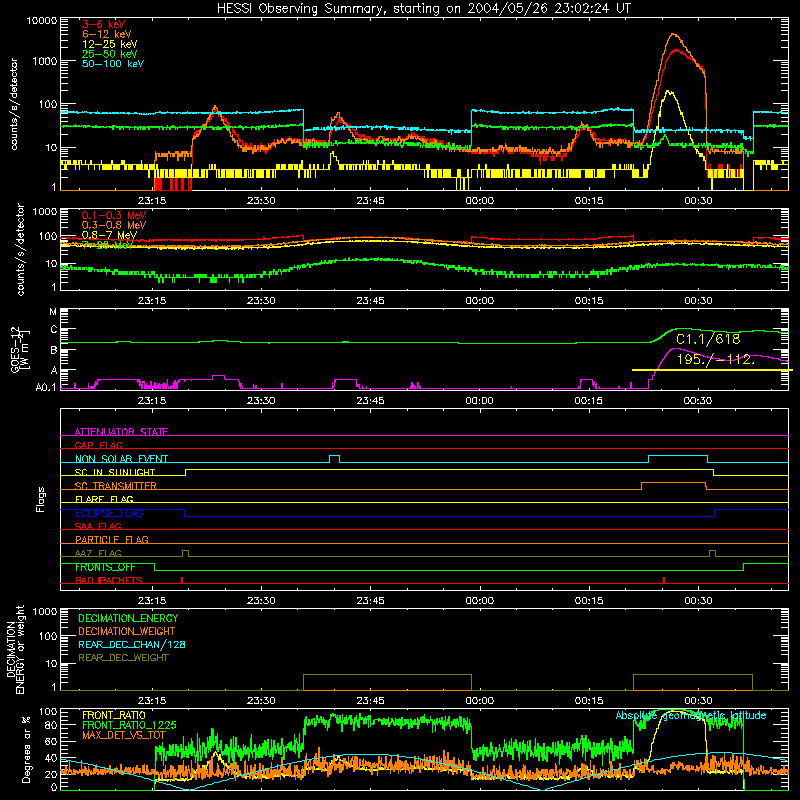Click the FRONT_RATIO_1225 legend label
The image size is (800, 800).
pos(129,725)
